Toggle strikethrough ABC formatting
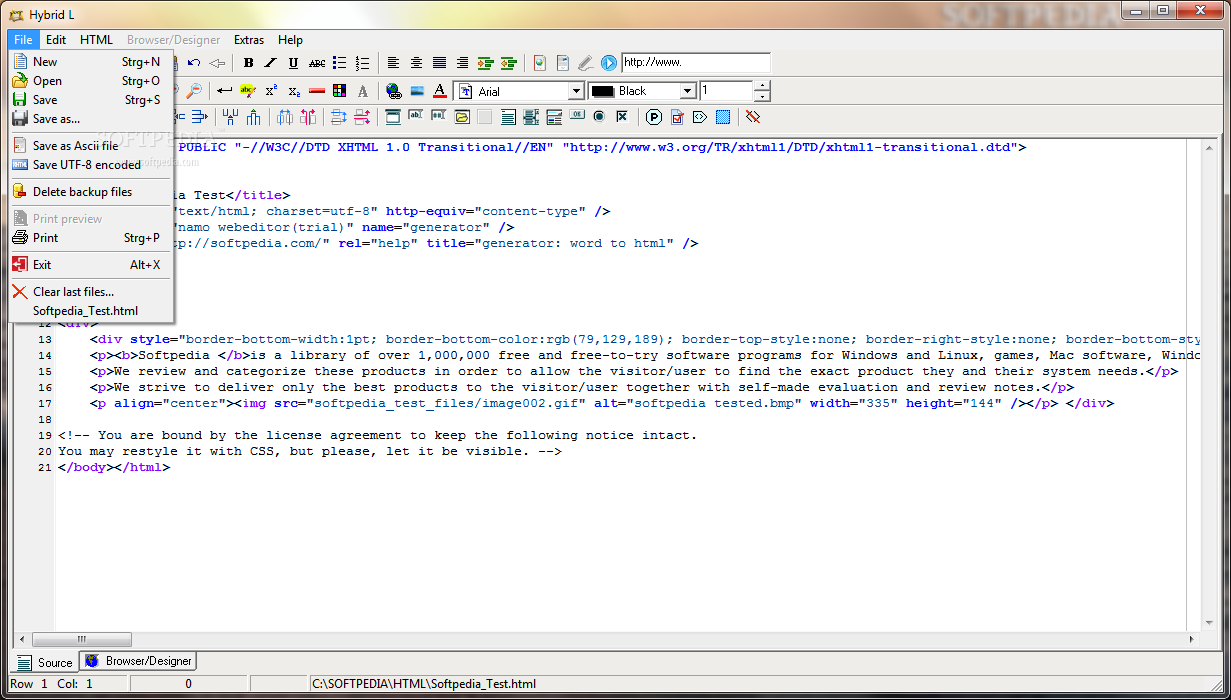The height and width of the screenshot is (700, 1231). (317, 63)
